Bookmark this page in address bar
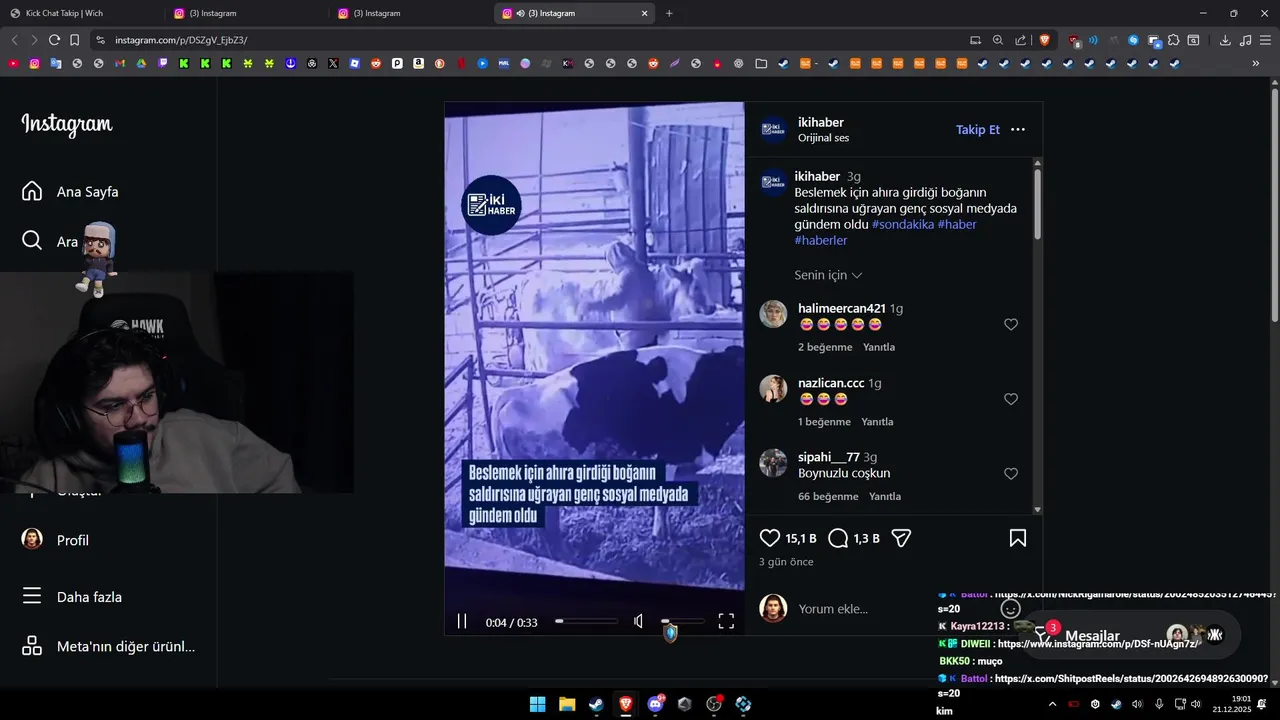Viewport: 1280px width, 720px height. pyautogui.click(x=75, y=40)
